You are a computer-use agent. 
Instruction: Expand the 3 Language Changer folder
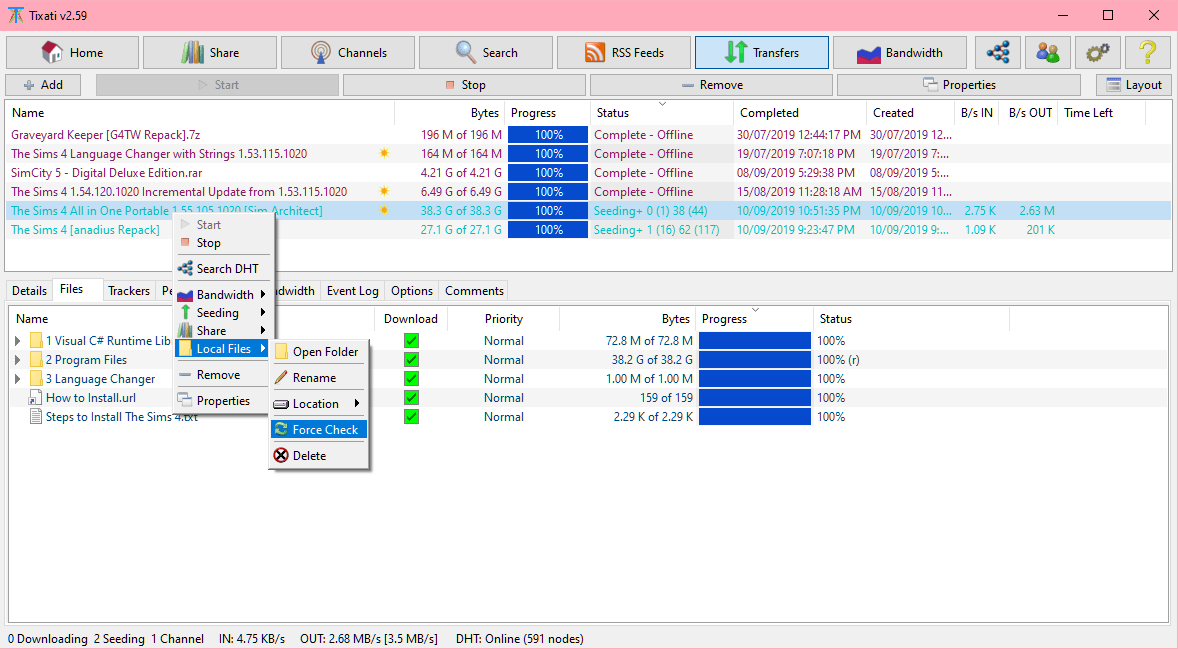click(x=18, y=379)
